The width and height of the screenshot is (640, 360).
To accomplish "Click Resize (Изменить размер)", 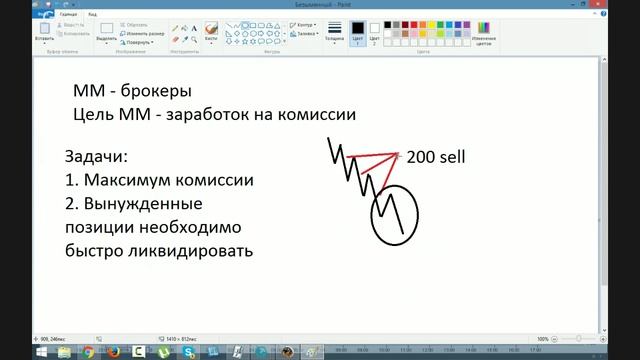I will (x=142, y=33).
